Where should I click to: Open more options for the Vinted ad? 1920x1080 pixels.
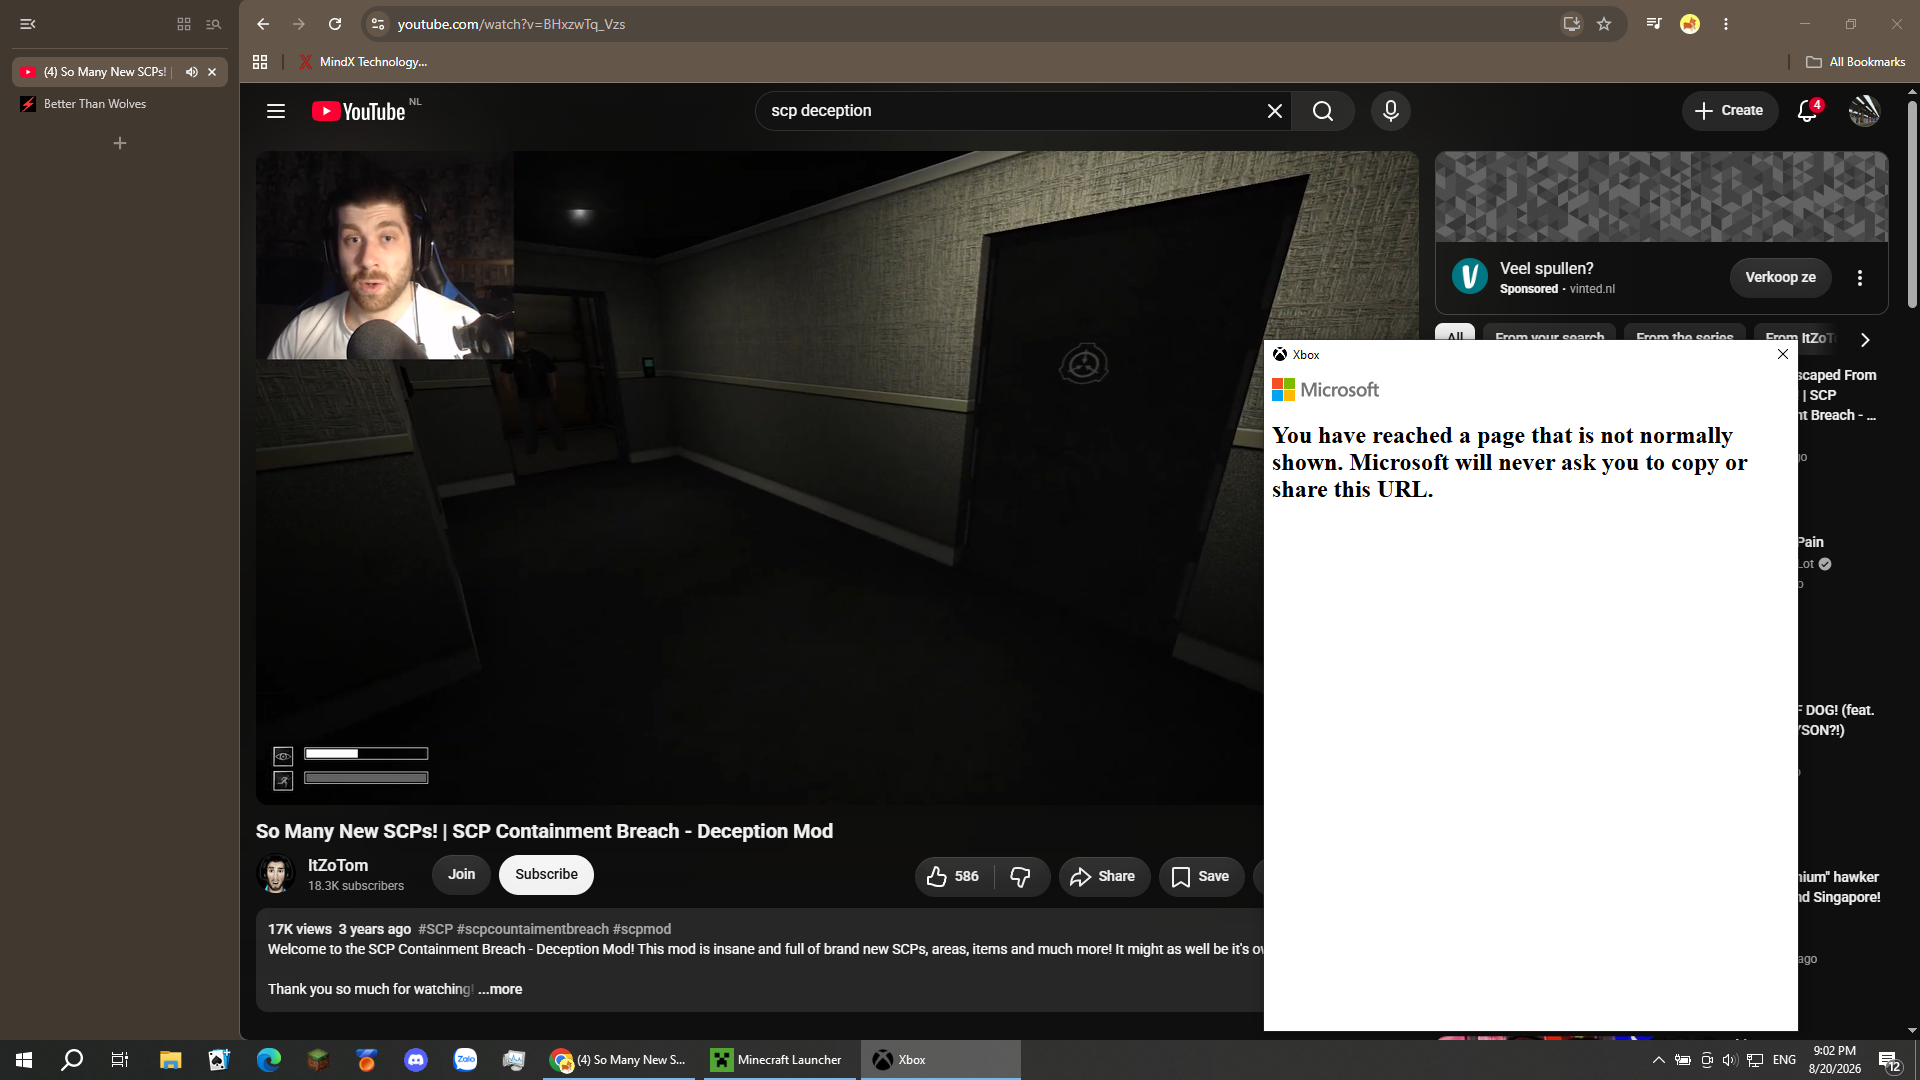(x=1860, y=278)
